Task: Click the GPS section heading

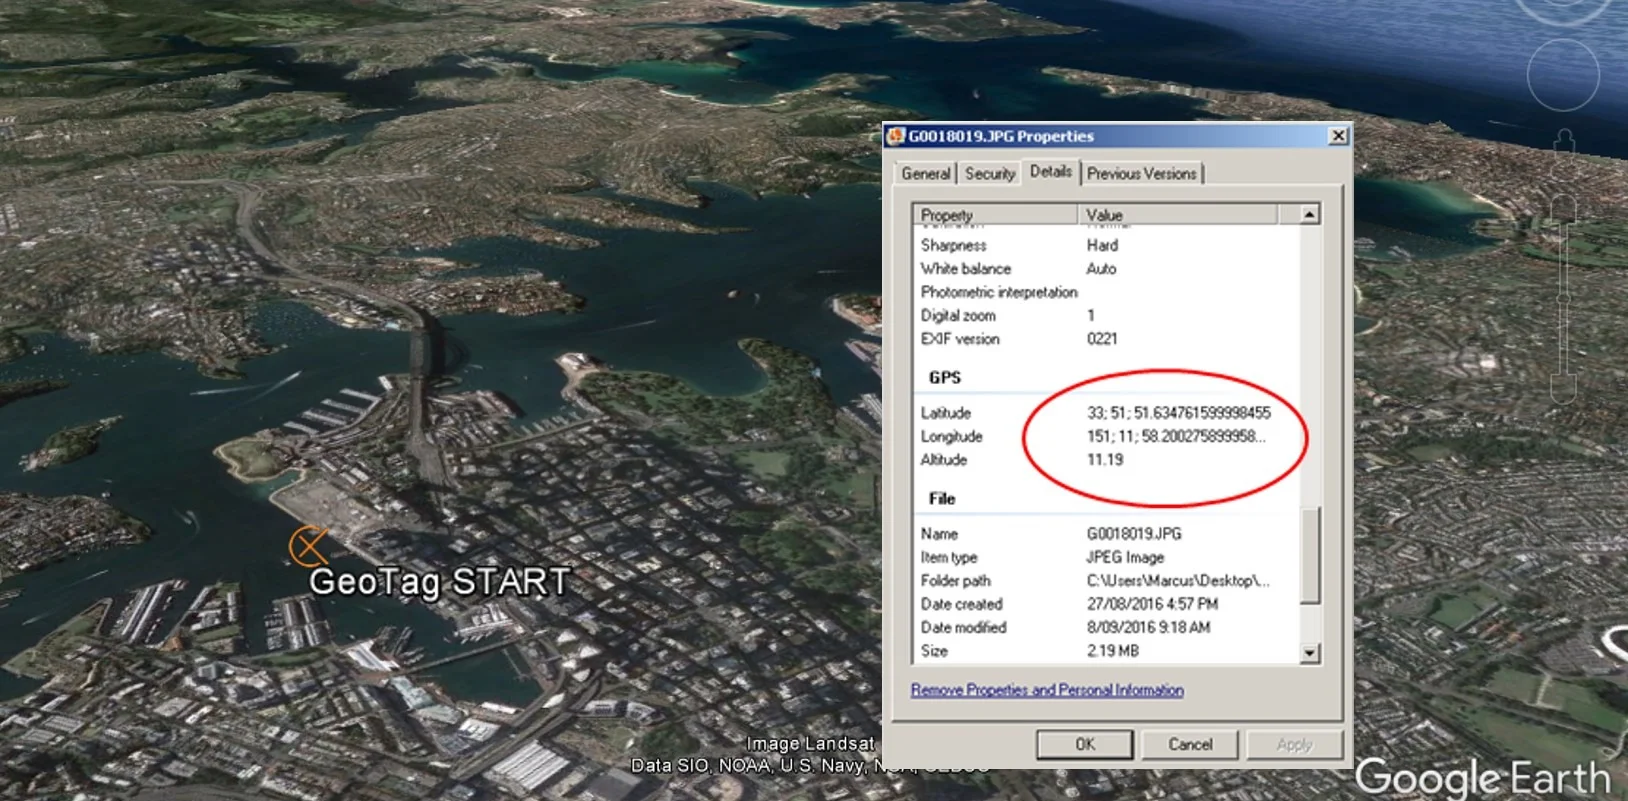Action: [x=945, y=378]
